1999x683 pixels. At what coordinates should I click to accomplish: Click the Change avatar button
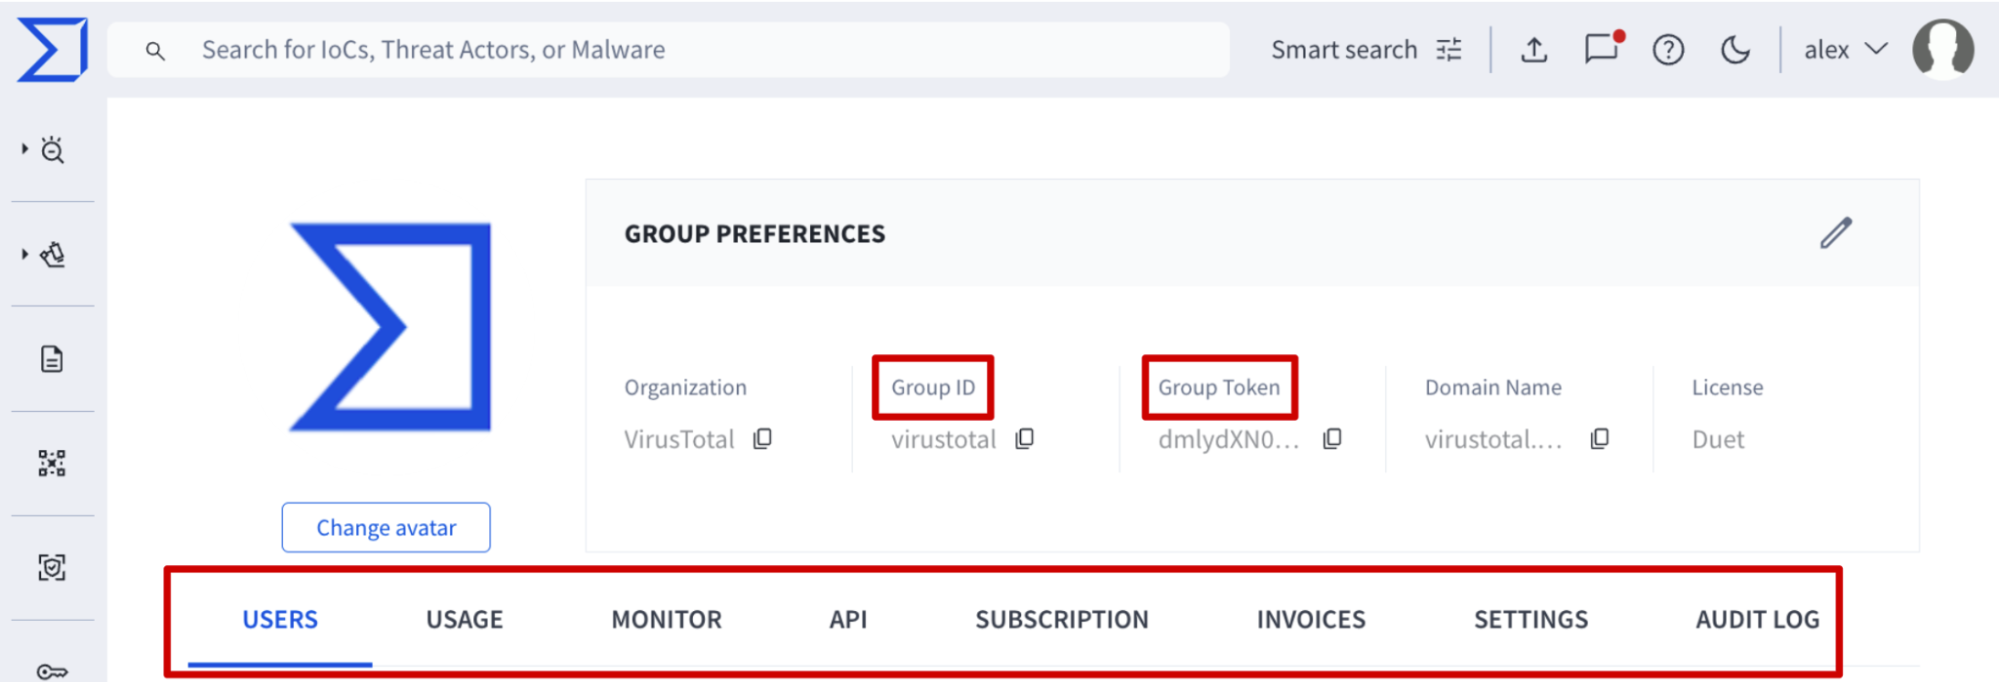coord(386,527)
